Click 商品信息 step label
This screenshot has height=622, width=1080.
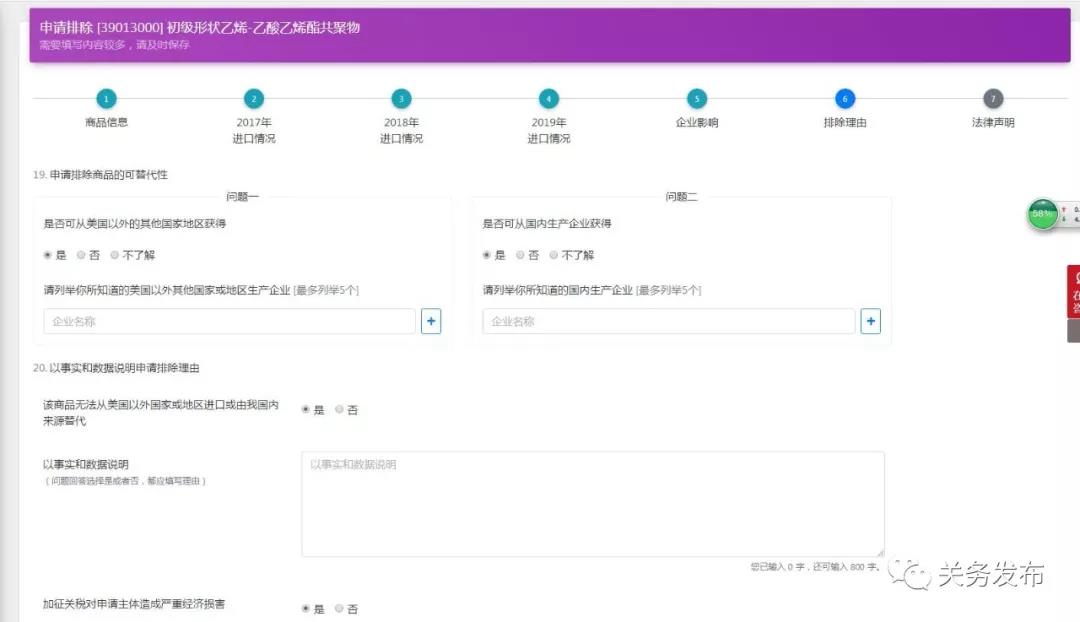[x=106, y=123]
